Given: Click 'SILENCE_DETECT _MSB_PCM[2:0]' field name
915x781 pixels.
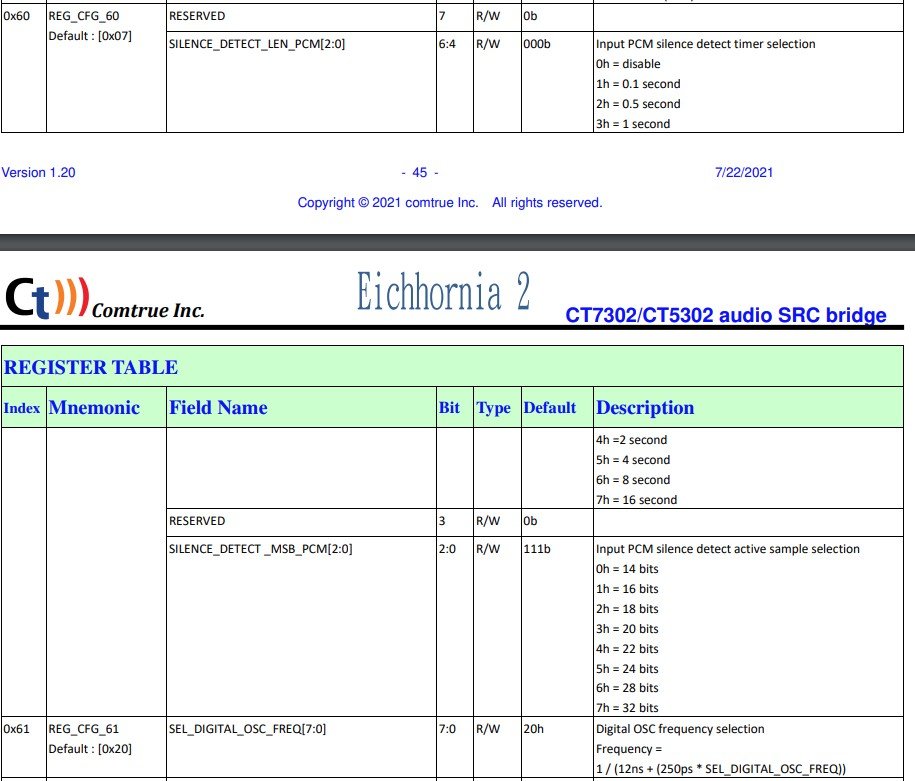Looking at the screenshot, I should pos(260,549).
